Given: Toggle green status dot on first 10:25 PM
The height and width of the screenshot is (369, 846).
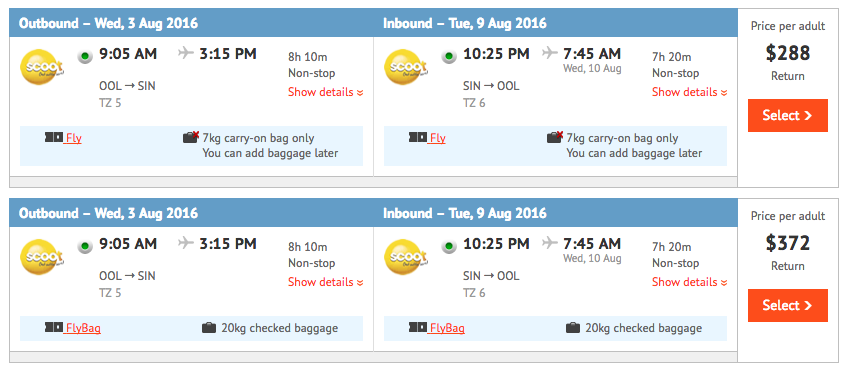Looking at the screenshot, I should (449, 56).
